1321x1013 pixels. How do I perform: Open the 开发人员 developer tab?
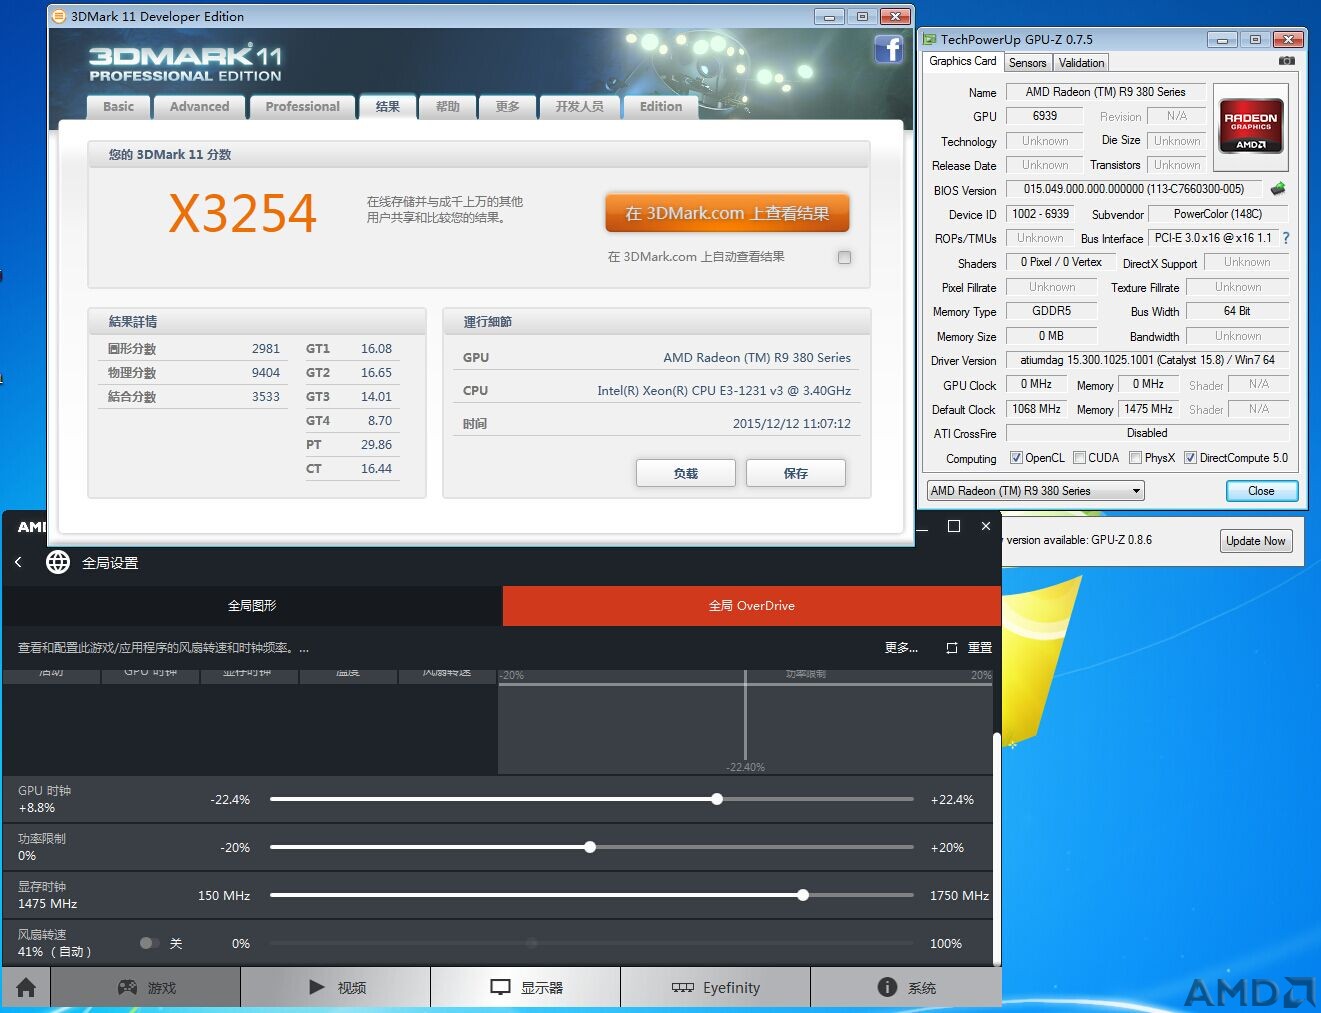tap(580, 107)
